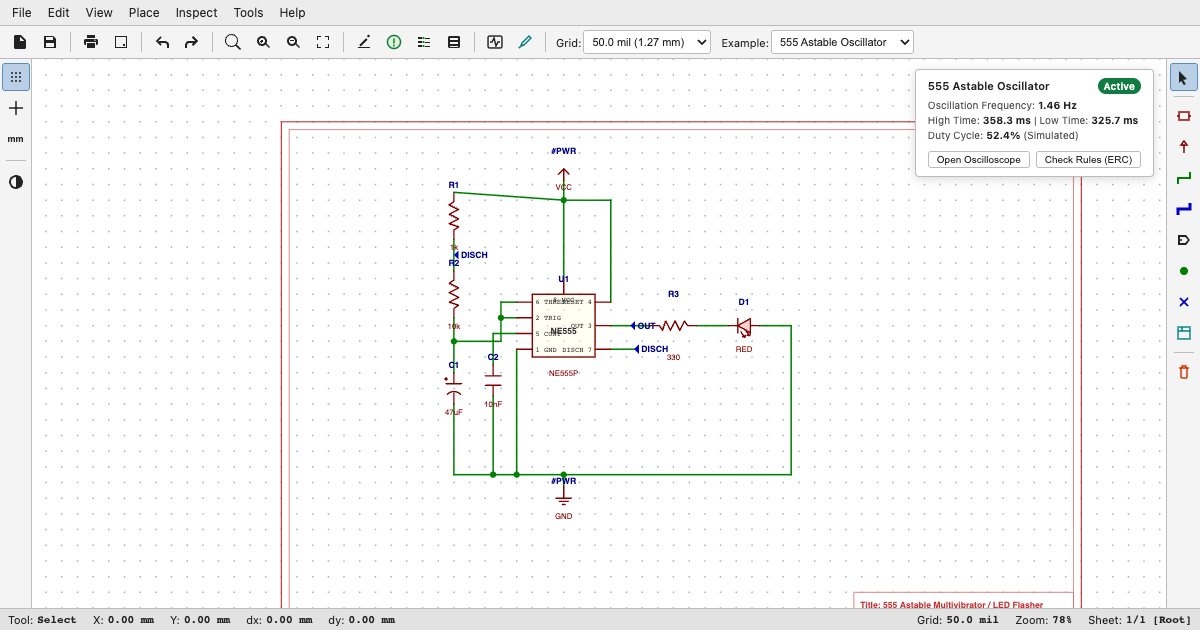Screen dimensions: 1200x630
Task: Toggle the full crosshair cursor
Action: [16, 108]
